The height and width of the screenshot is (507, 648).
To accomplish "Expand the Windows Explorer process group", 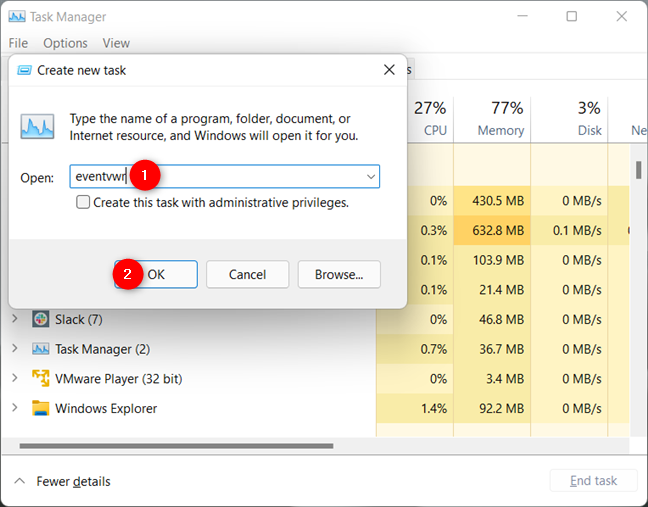I will tap(15, 408).
